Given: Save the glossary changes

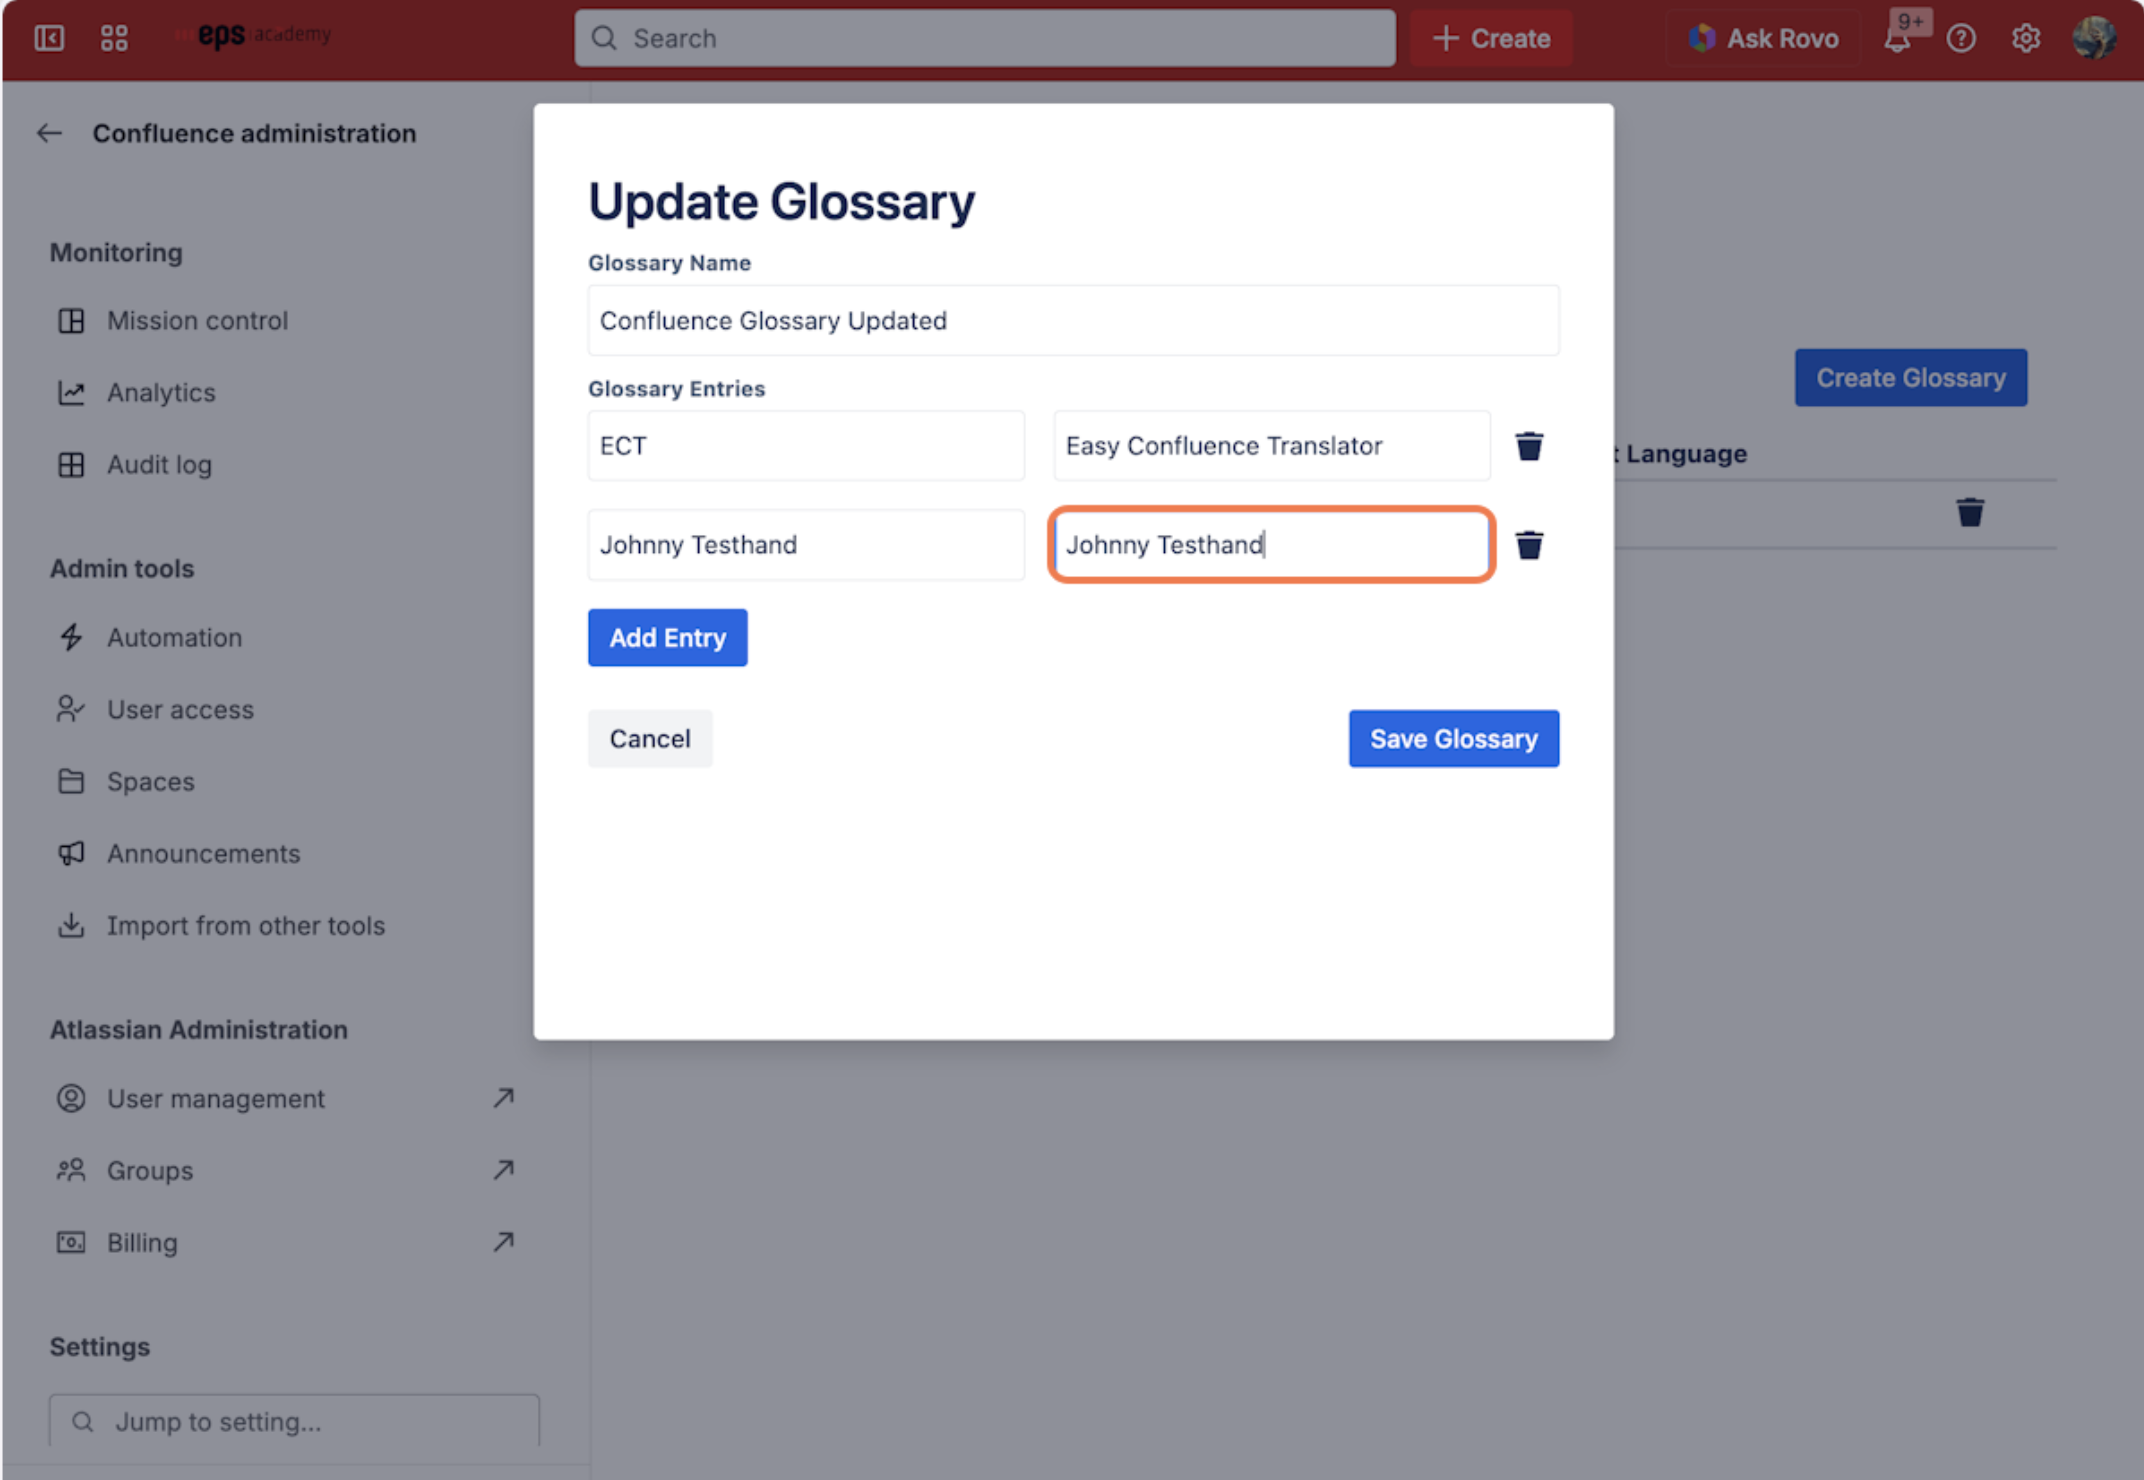Looking at the screenshot, I should point(1453,739).
